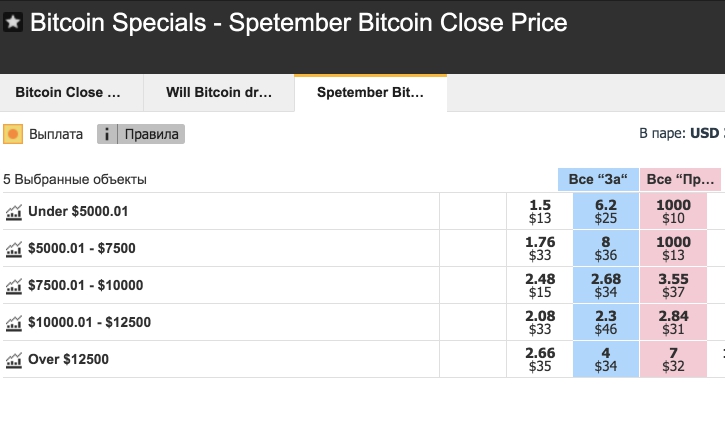Switch to the Will Bitcoin dr... tab
The image size is (725, 426).
[x=219, y=93]
